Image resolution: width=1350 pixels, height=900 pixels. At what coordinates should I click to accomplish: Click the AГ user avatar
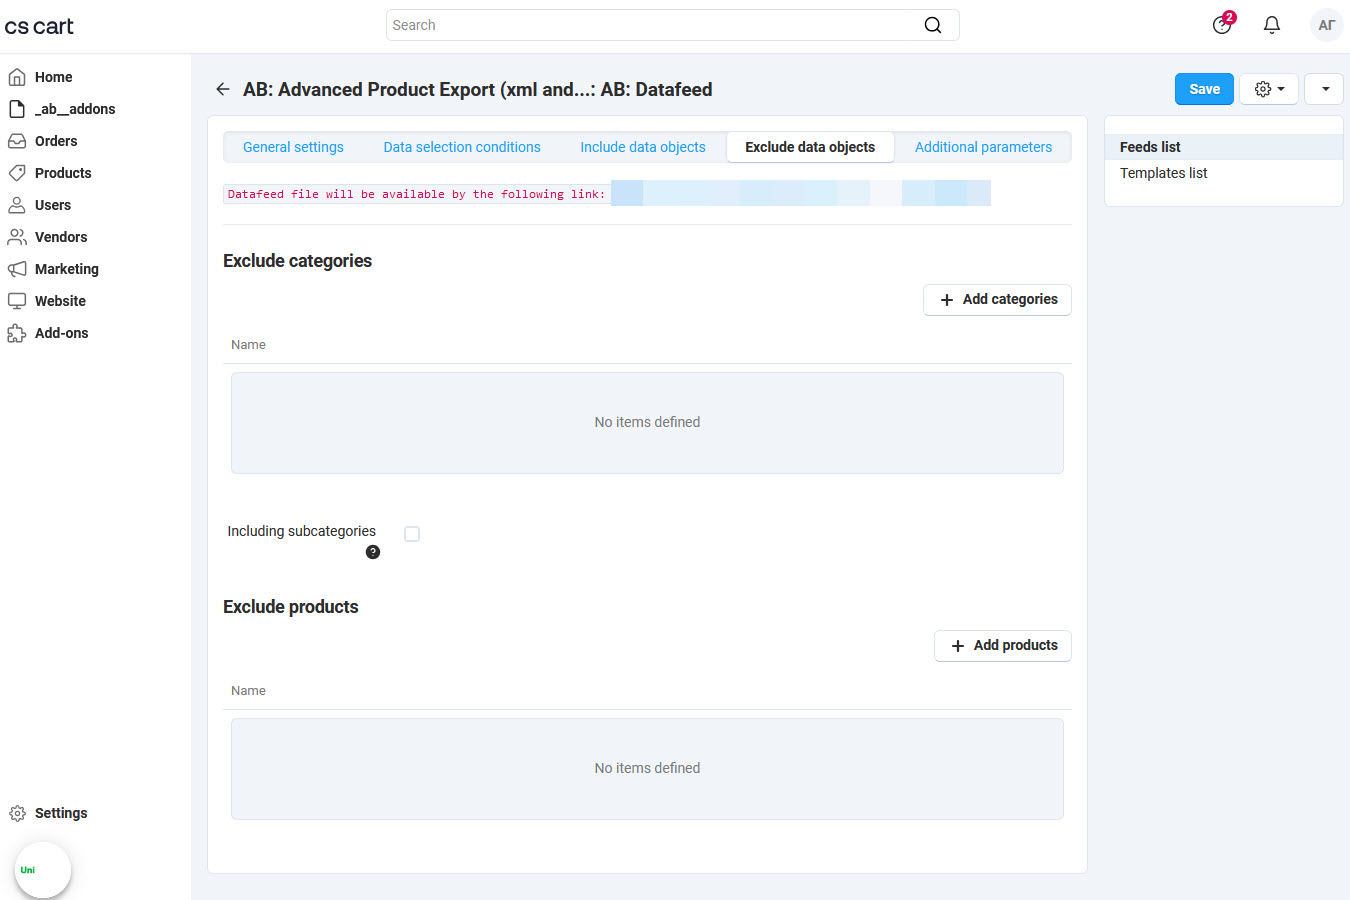click(1326, 25)
